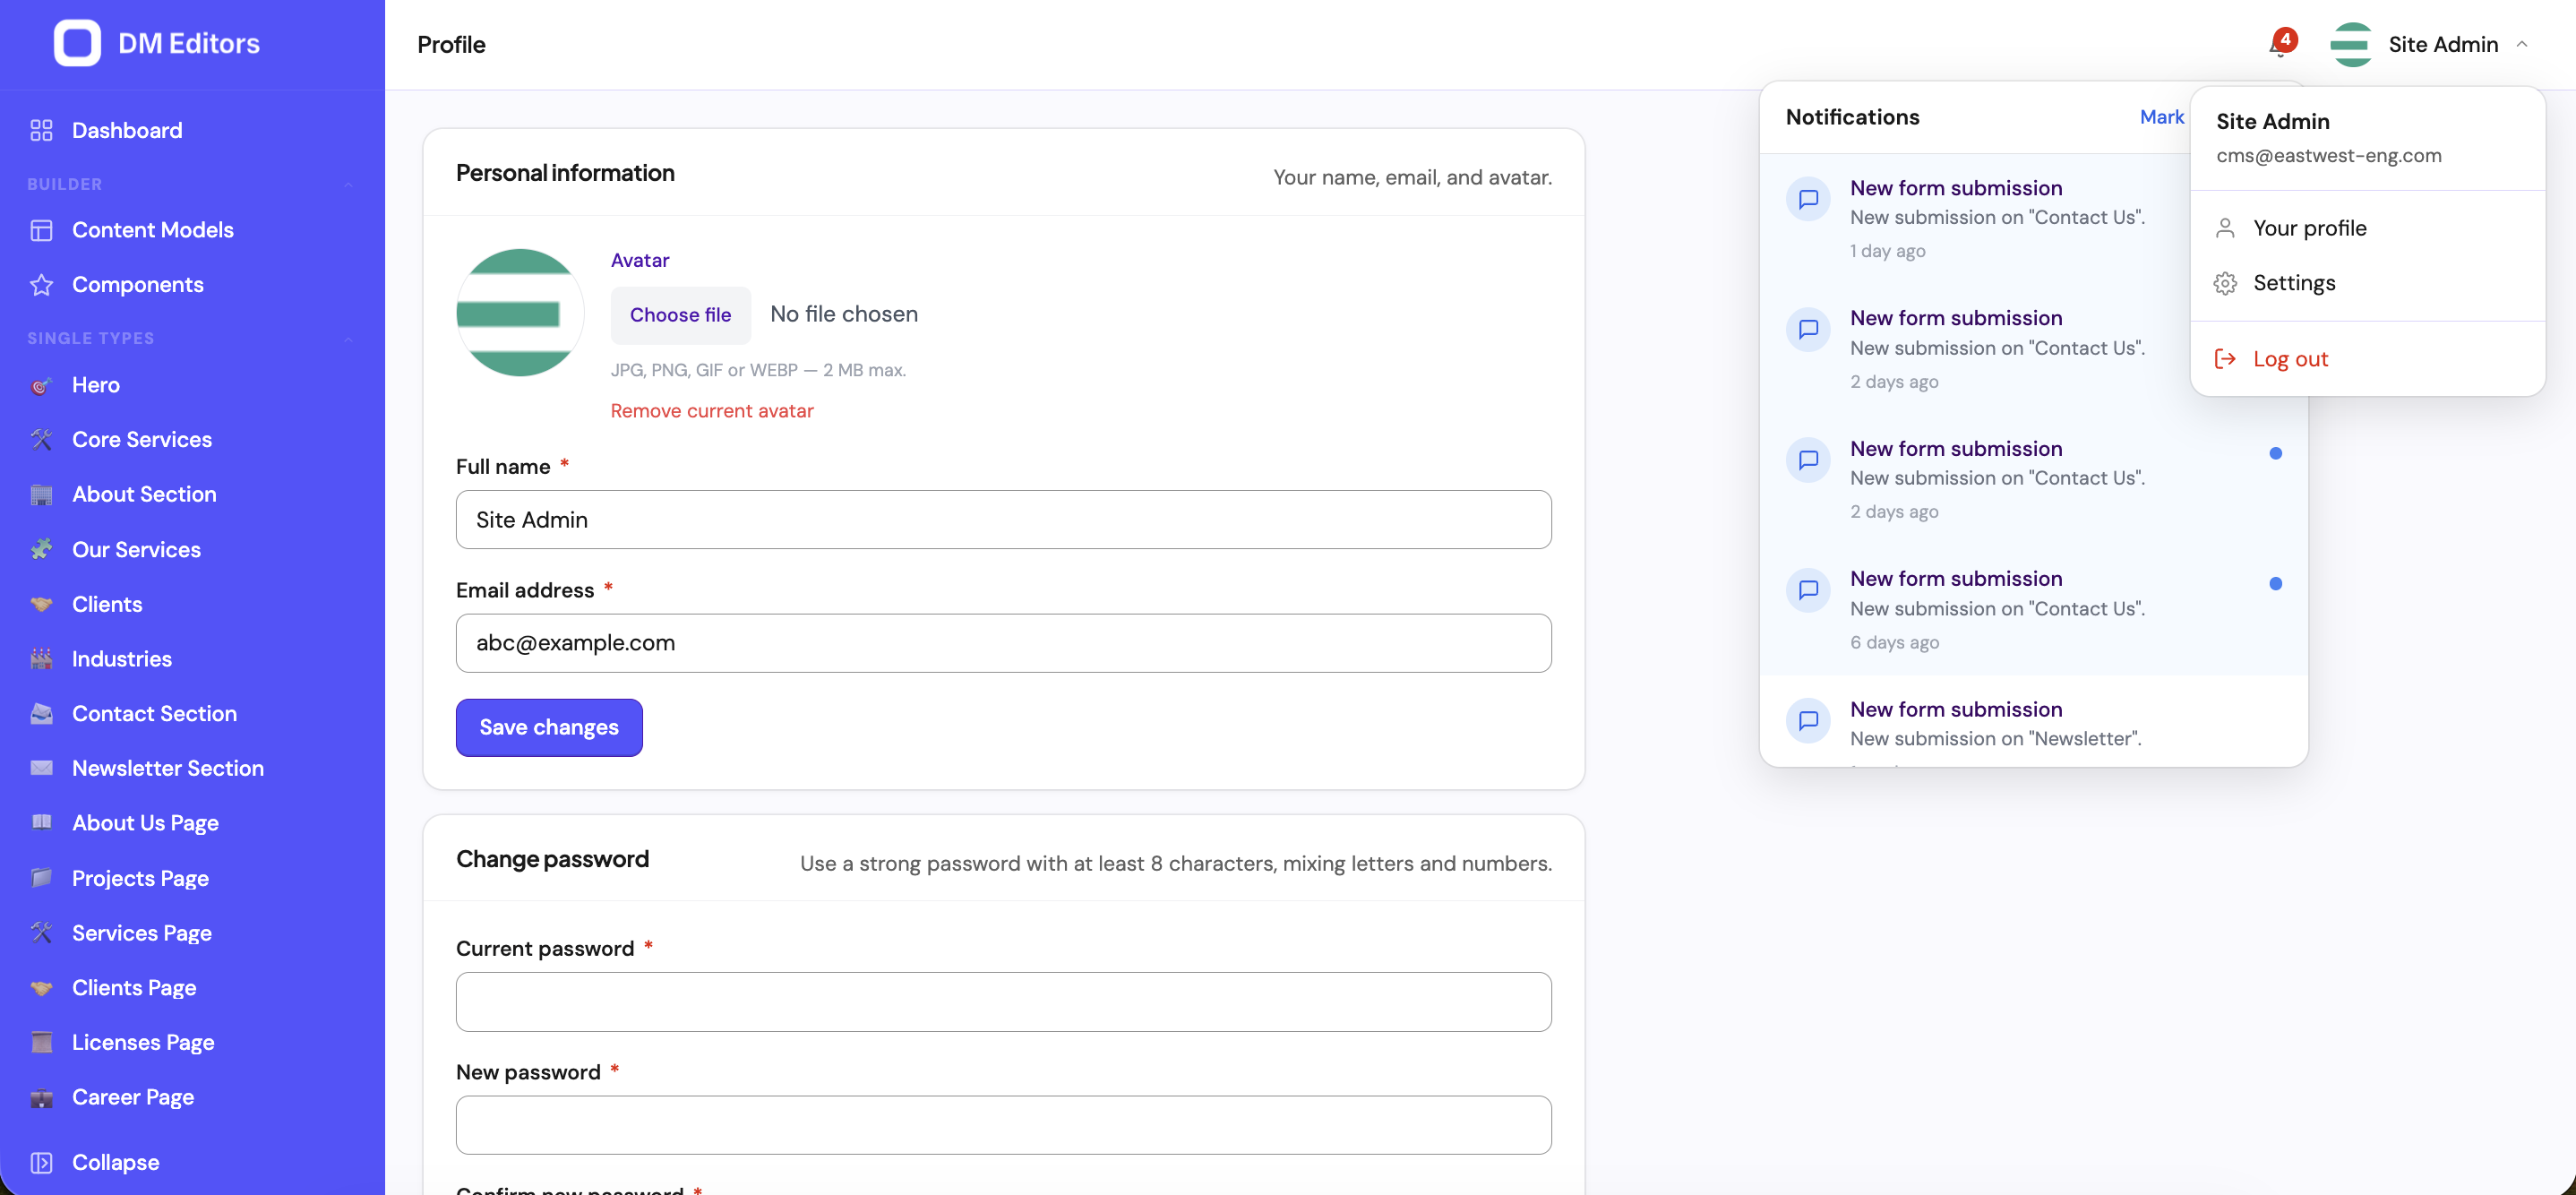This screenshot has width=2576, height=1195.
Task: Open Content Models in the sidebar
Action: [x=192, y=230]
